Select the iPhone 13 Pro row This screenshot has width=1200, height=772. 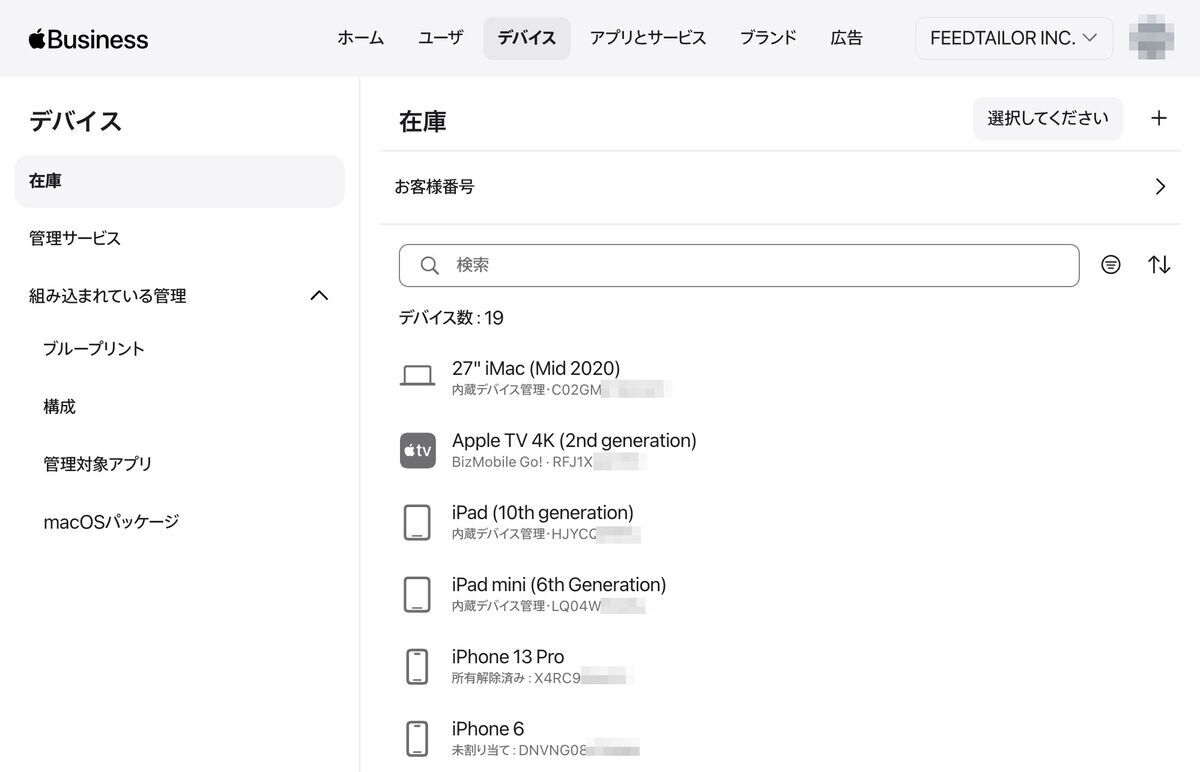point(780,666)
